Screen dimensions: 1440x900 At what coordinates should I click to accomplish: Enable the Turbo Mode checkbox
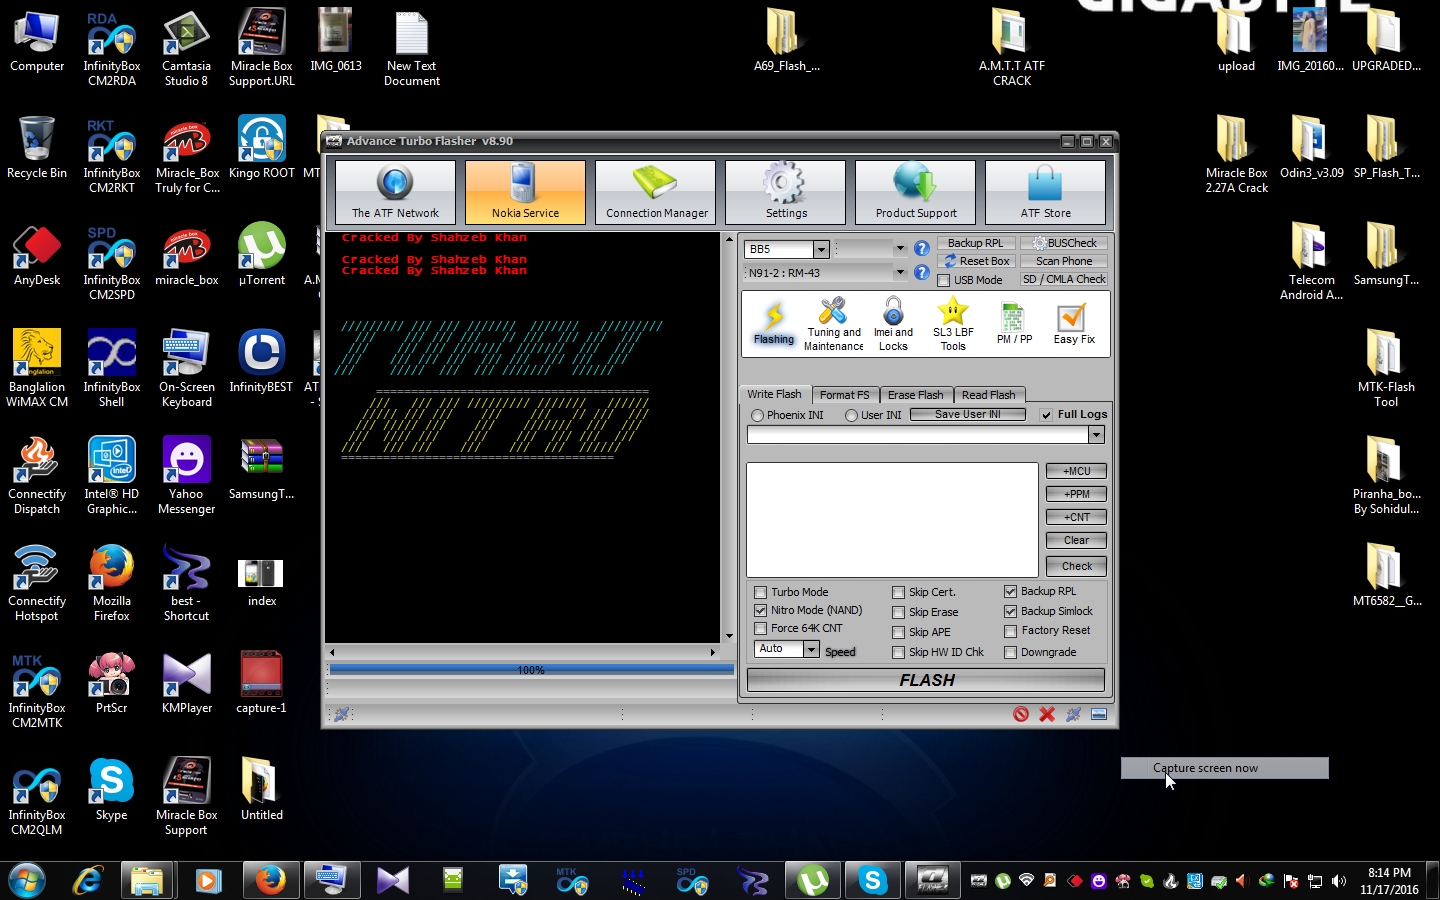pyautogui.click(x=760, y=592)
